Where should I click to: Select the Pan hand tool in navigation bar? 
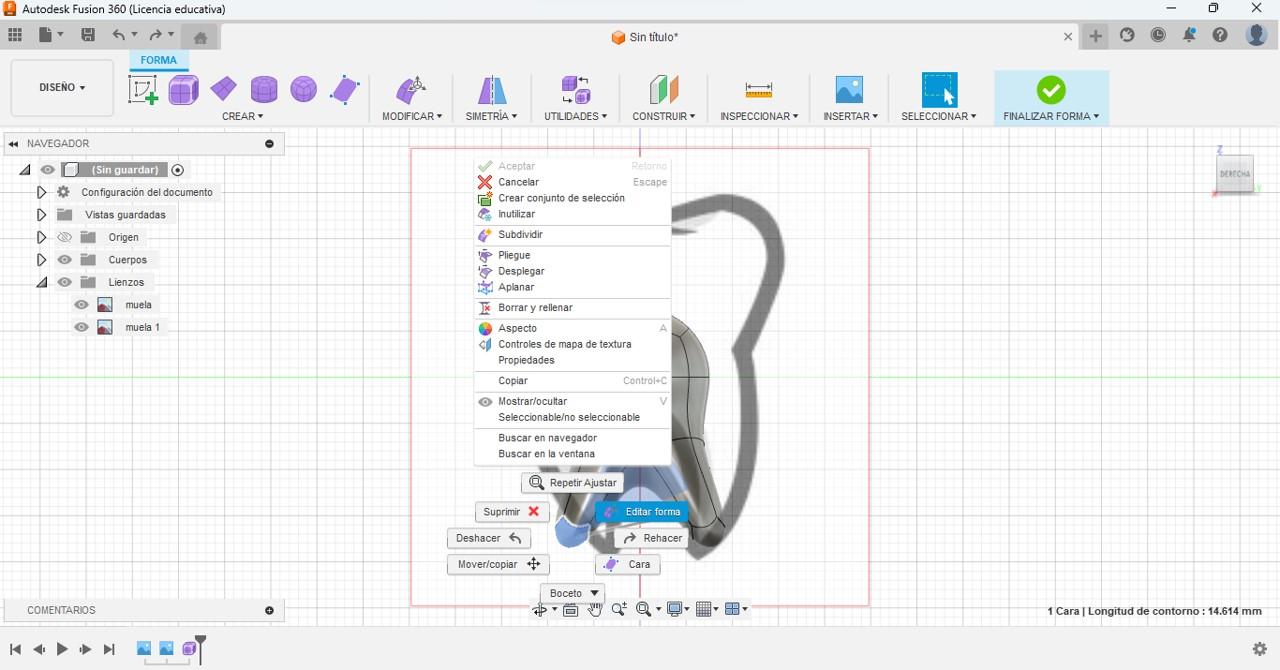pyautogui.click(x=595, y=609)
